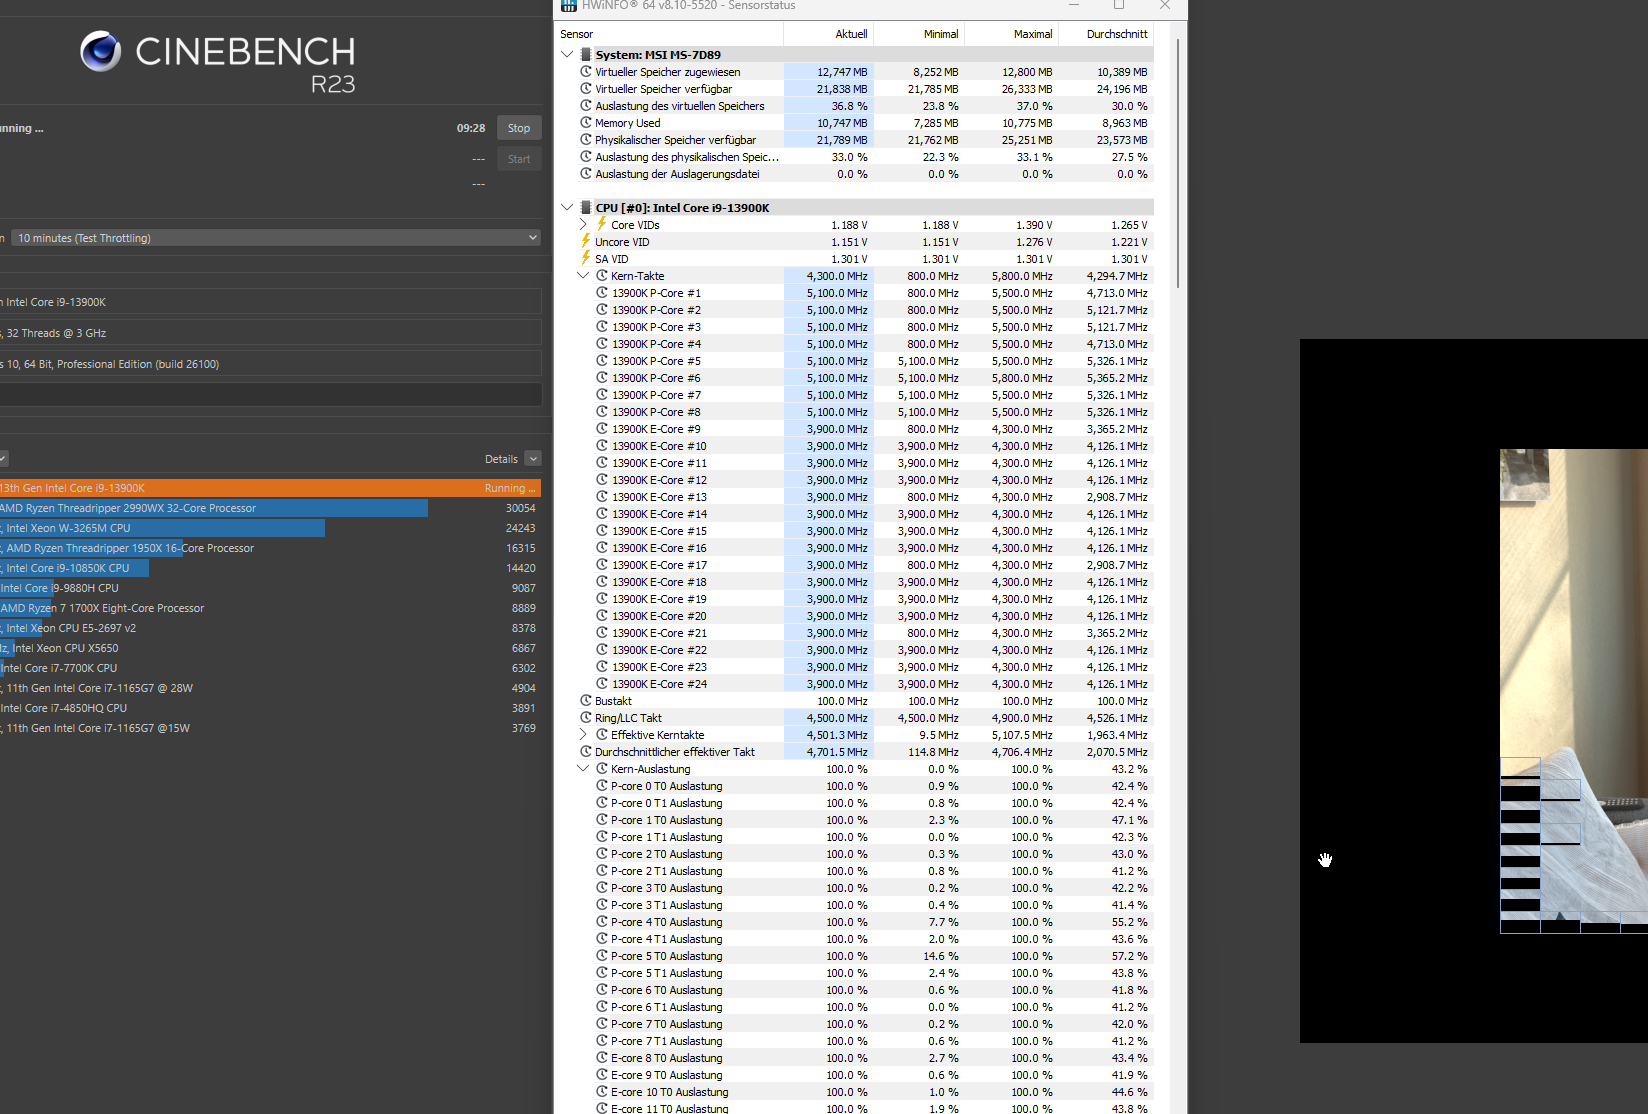Click the clock icon for P-core 0 T0 Auslastung

tap(602, 786)
